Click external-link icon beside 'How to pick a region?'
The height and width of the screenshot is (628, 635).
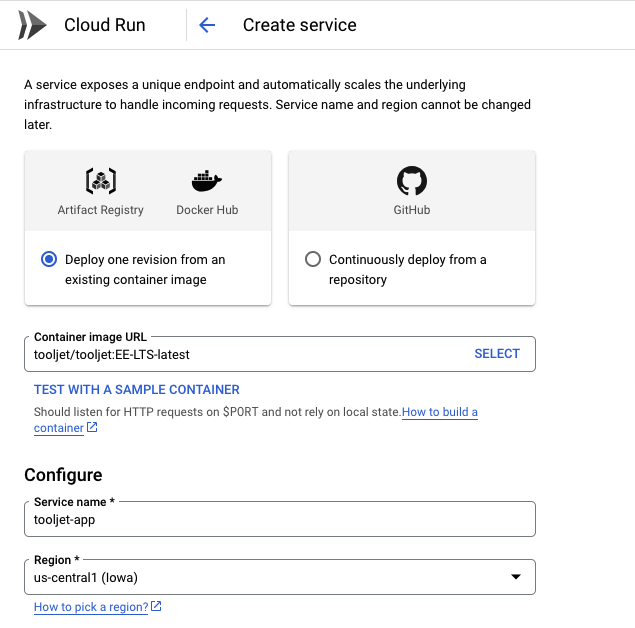point(156,607)
